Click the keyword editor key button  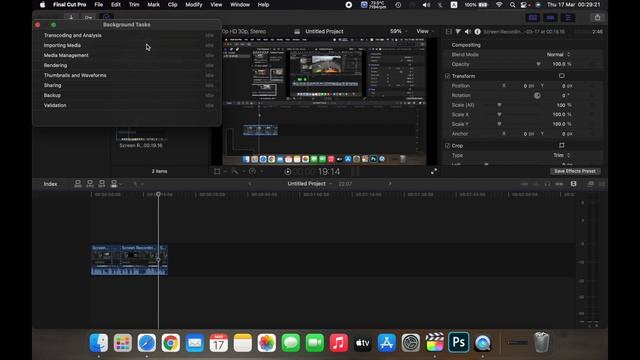coord(89,18)
